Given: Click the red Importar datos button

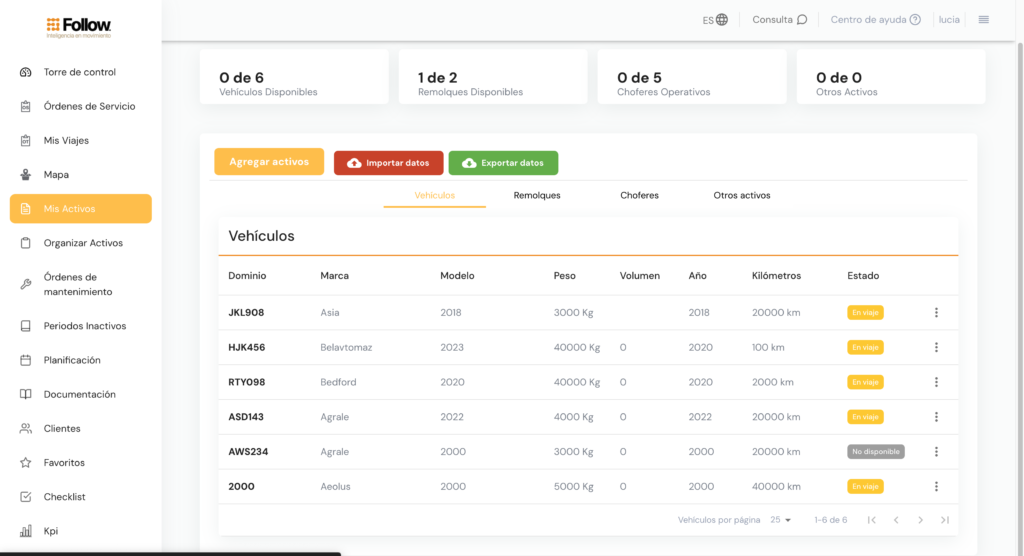Looking at the screenshot, I should point(388,163).
